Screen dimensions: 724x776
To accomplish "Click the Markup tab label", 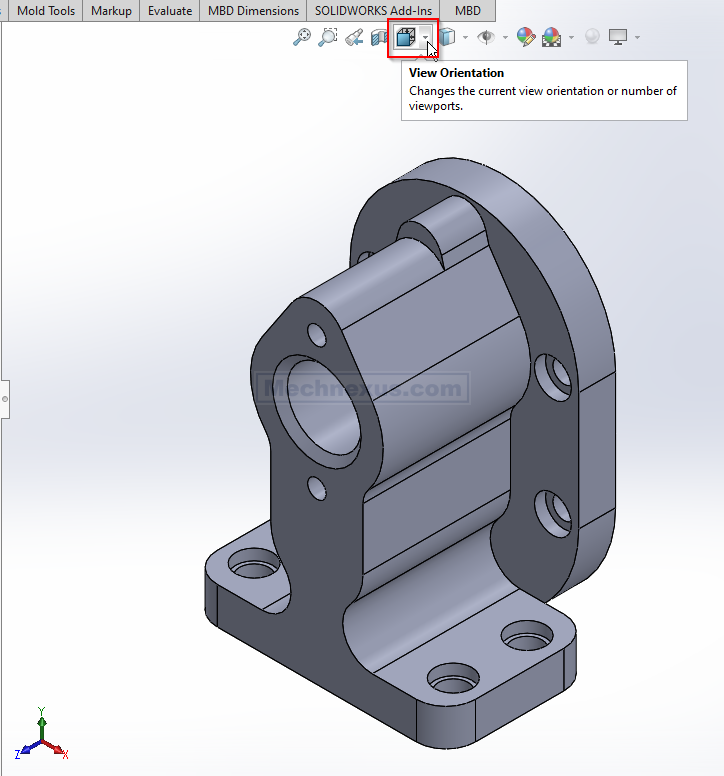I will (111, 11).
